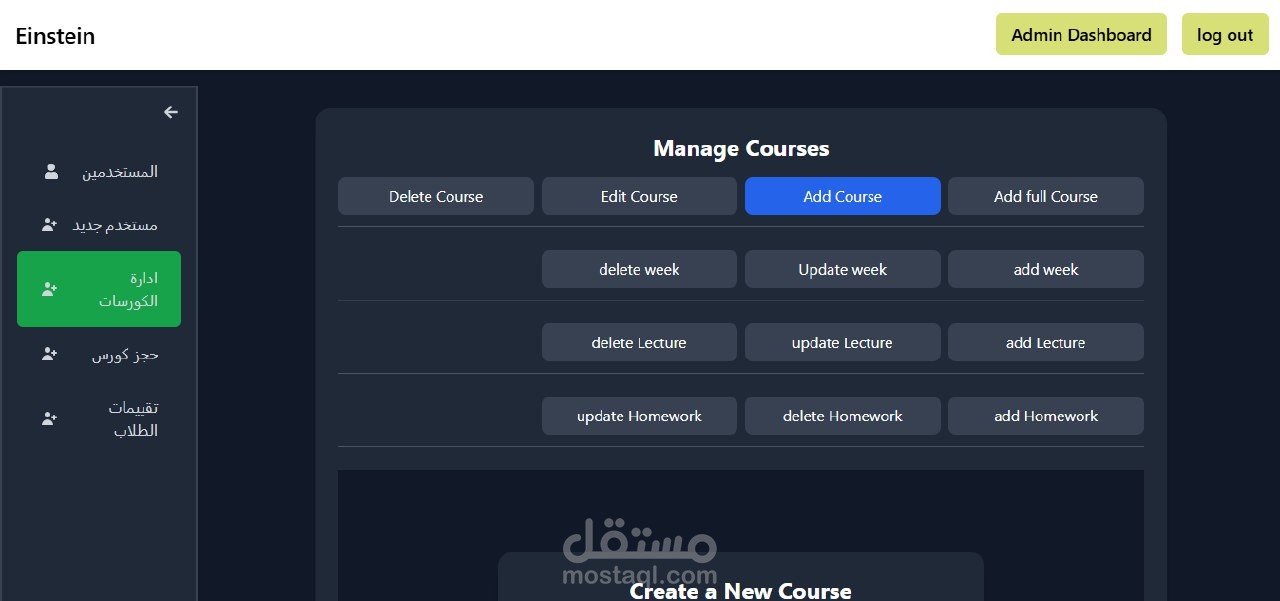Click the add Lecture button
This screenshot has width=1280, height=601.
[1046, 342]
